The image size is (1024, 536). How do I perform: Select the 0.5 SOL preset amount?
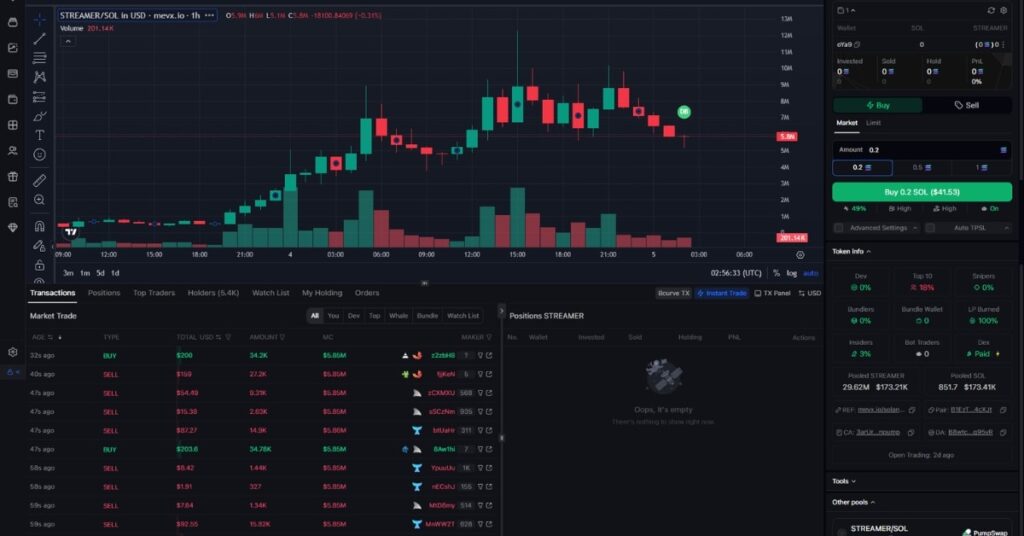(921, 168)
